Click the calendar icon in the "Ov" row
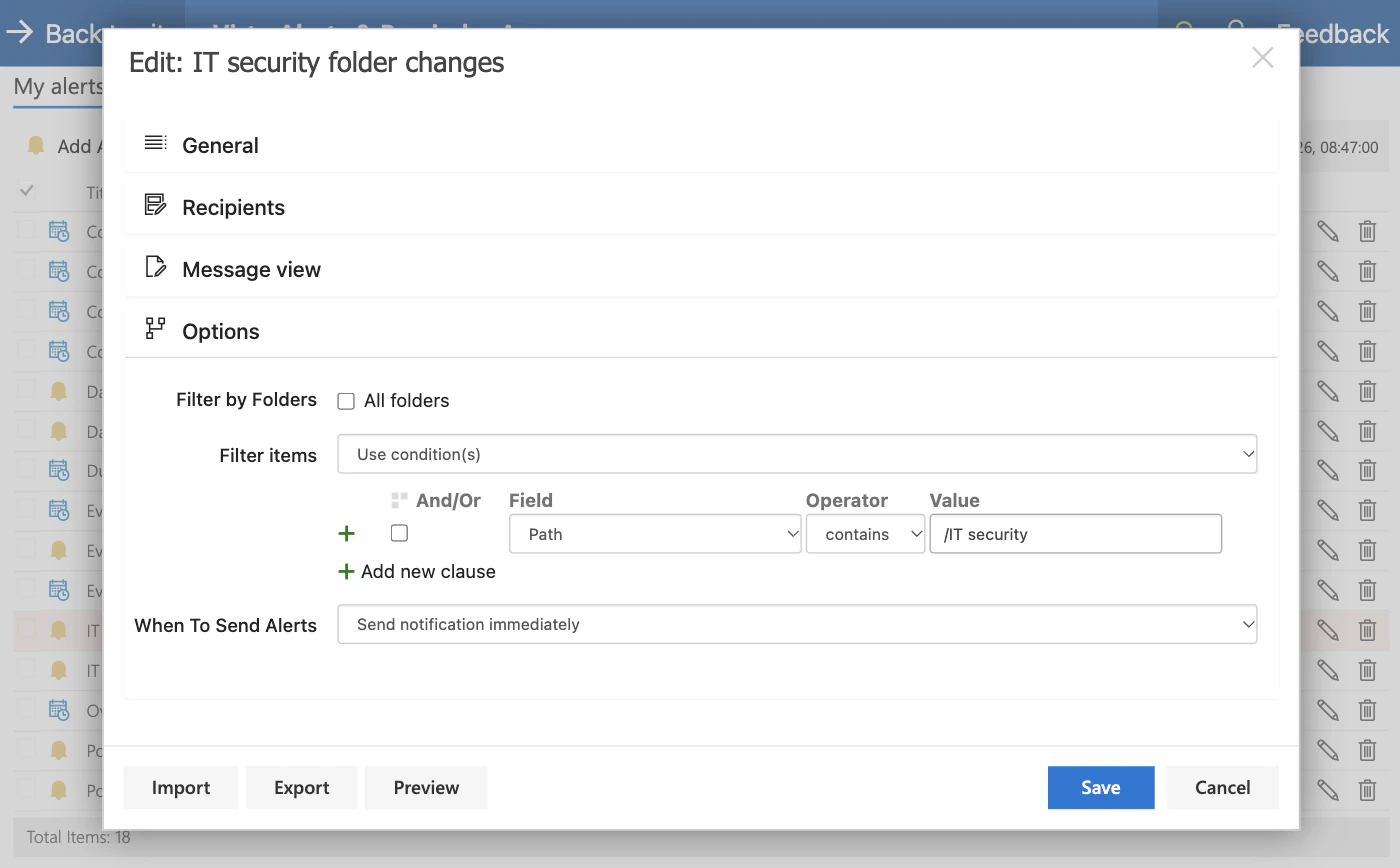Viewport: 1400px width, 868px height. tap(59, 710)
